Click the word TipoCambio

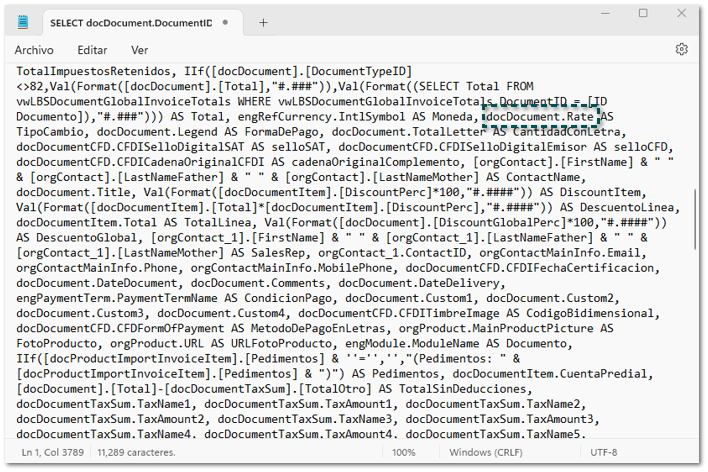click(50, 132)
